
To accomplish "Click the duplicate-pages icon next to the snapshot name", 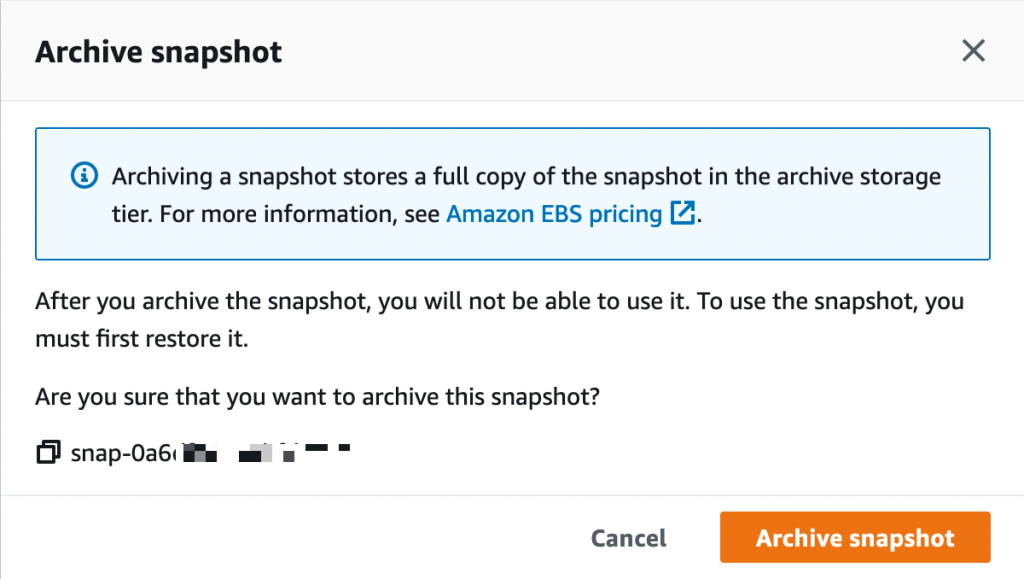I will [47, 451].
